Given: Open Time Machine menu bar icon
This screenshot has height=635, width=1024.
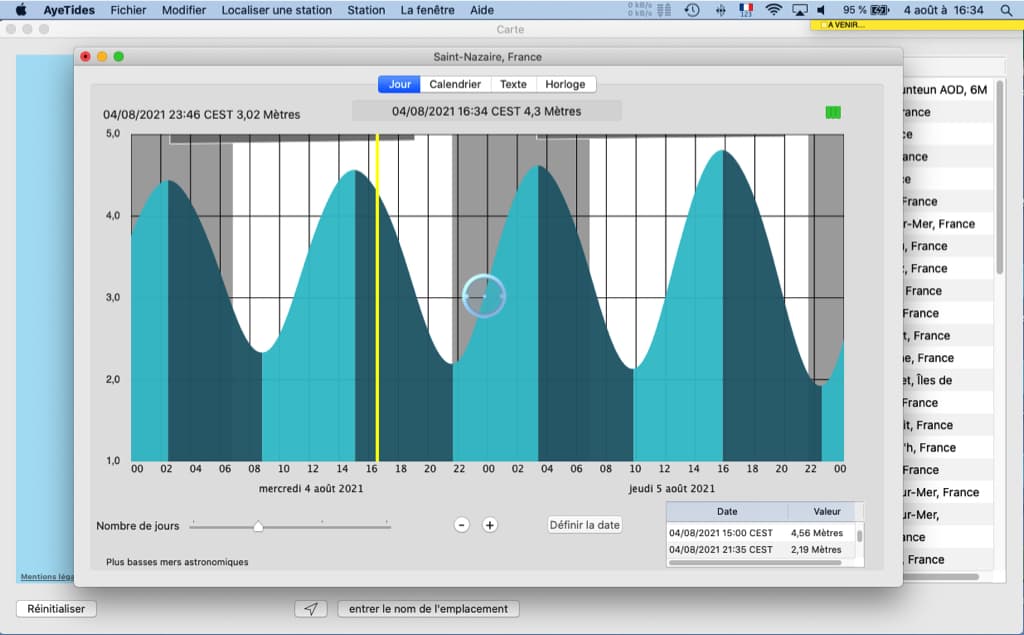Looking at the screenshot, I should [692, 10].
